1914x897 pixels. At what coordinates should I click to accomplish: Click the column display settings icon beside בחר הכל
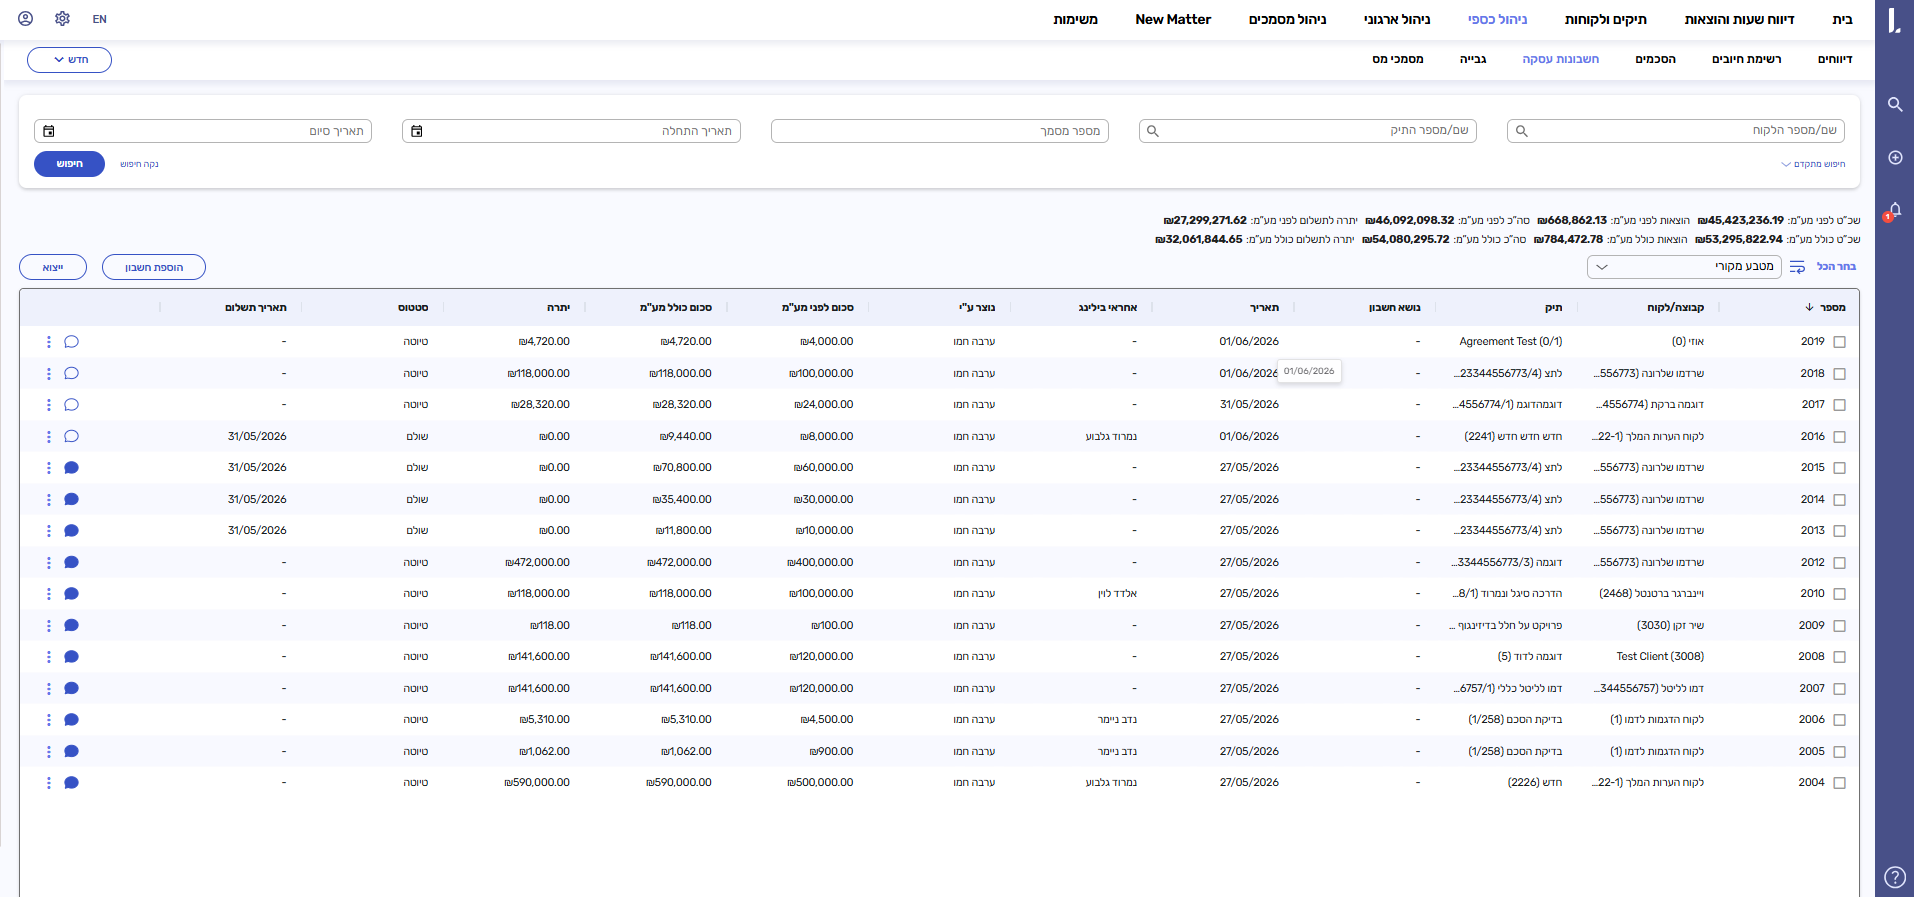click(x=1797, y=267)
